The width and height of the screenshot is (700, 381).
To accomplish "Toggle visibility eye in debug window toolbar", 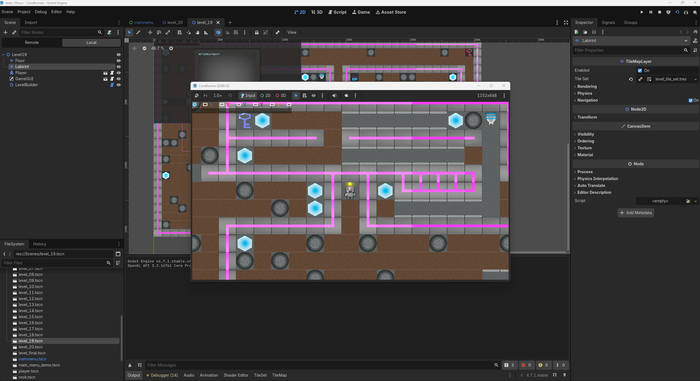I will coord(313,96).
